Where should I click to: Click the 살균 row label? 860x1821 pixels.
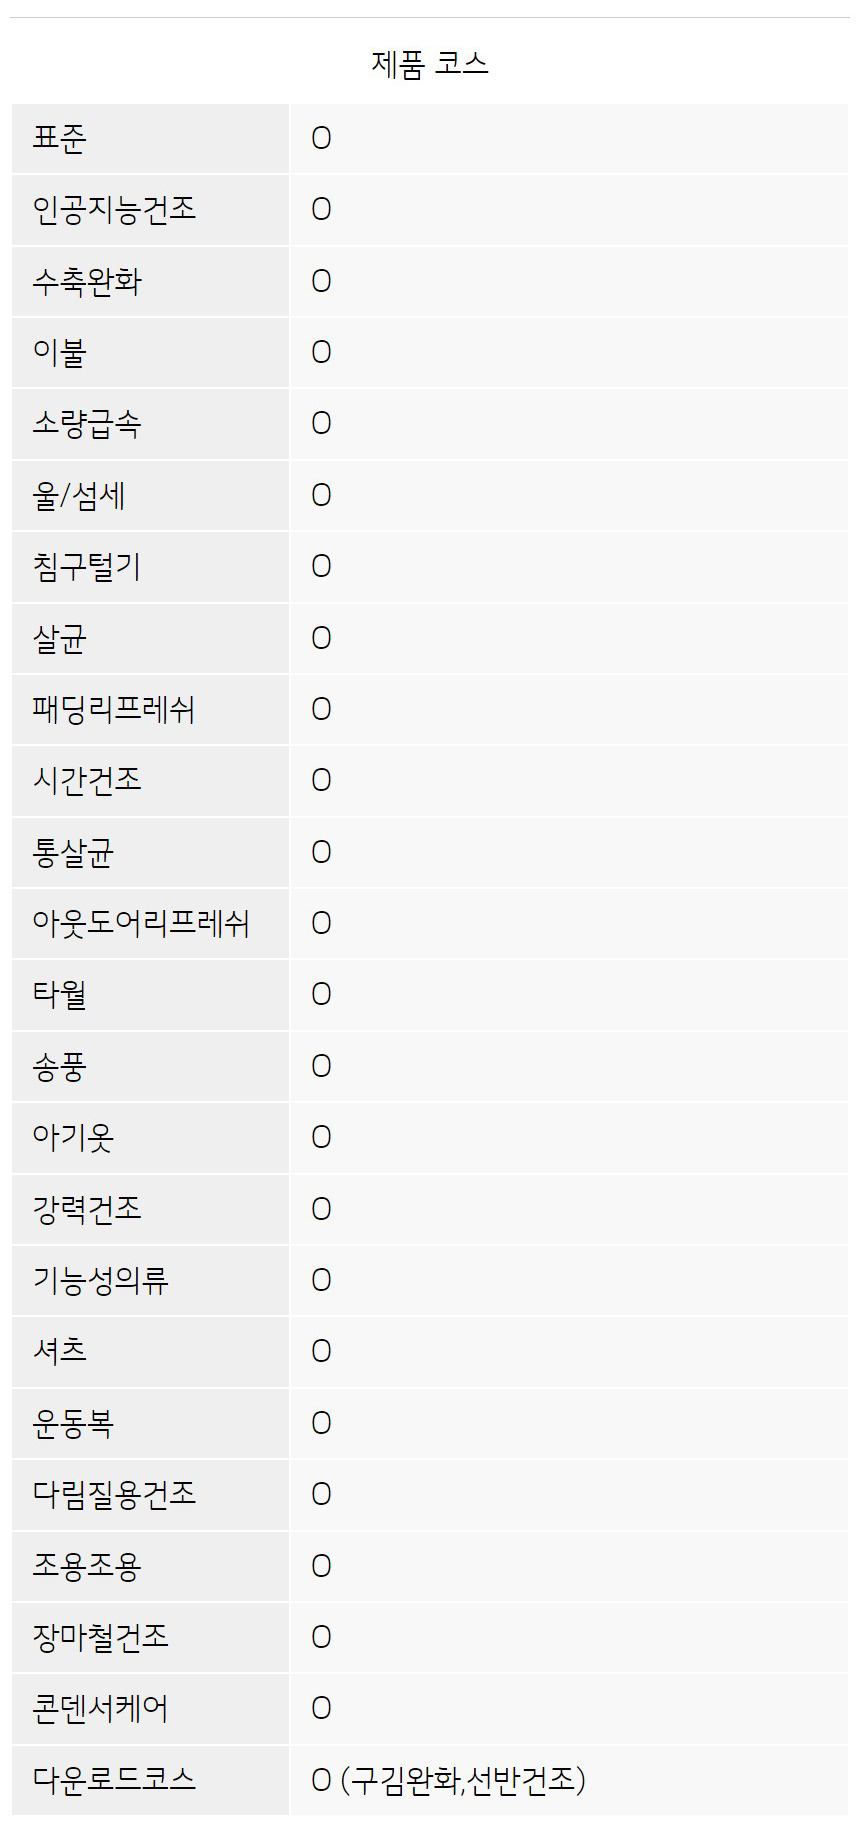tap(60, 638)
